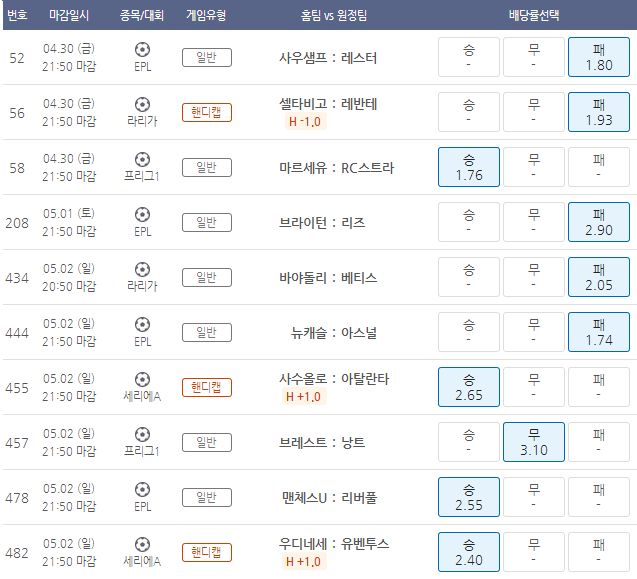Viewport: 637px width, 579px height.
Task: Click match text 마르세유 : RC스트라
Action: (x=336, y=168)
